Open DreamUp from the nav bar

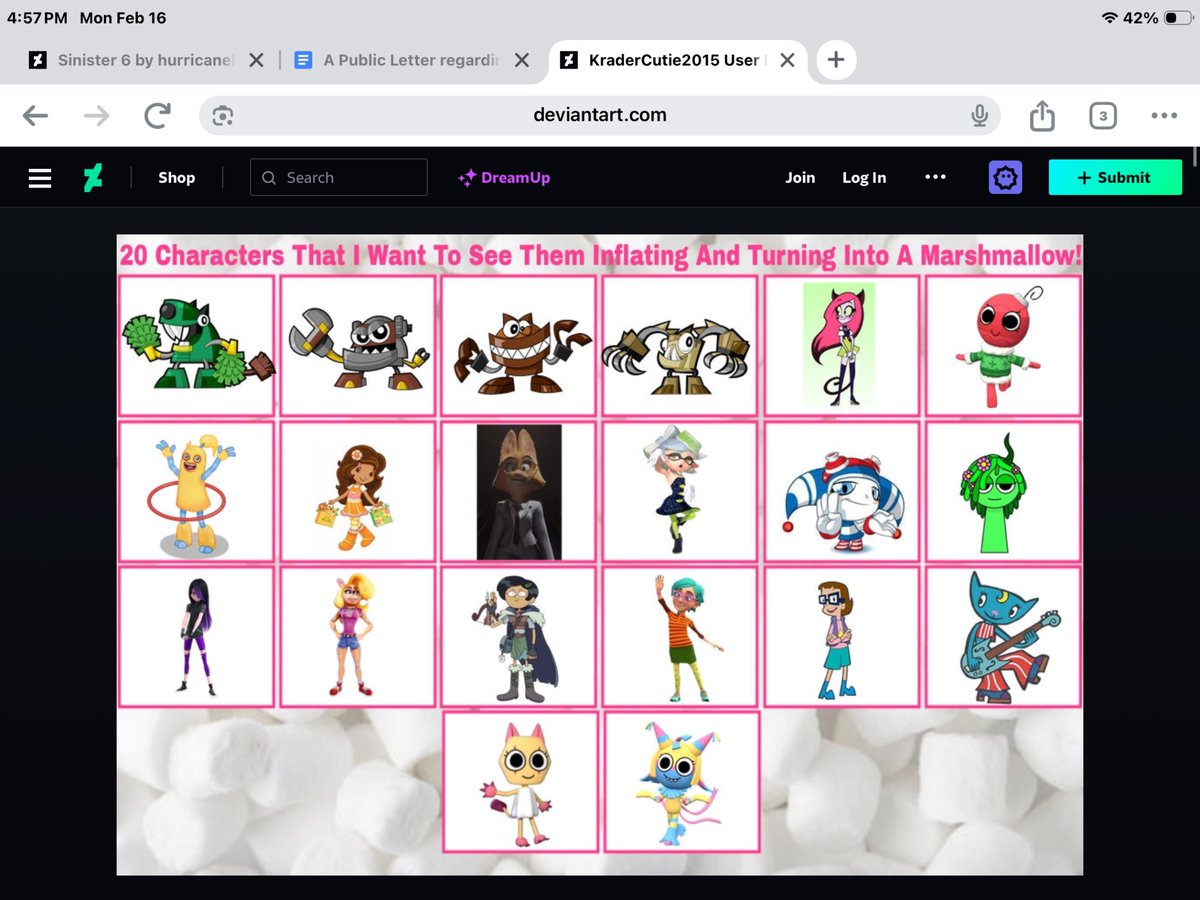tap(504, 178)
